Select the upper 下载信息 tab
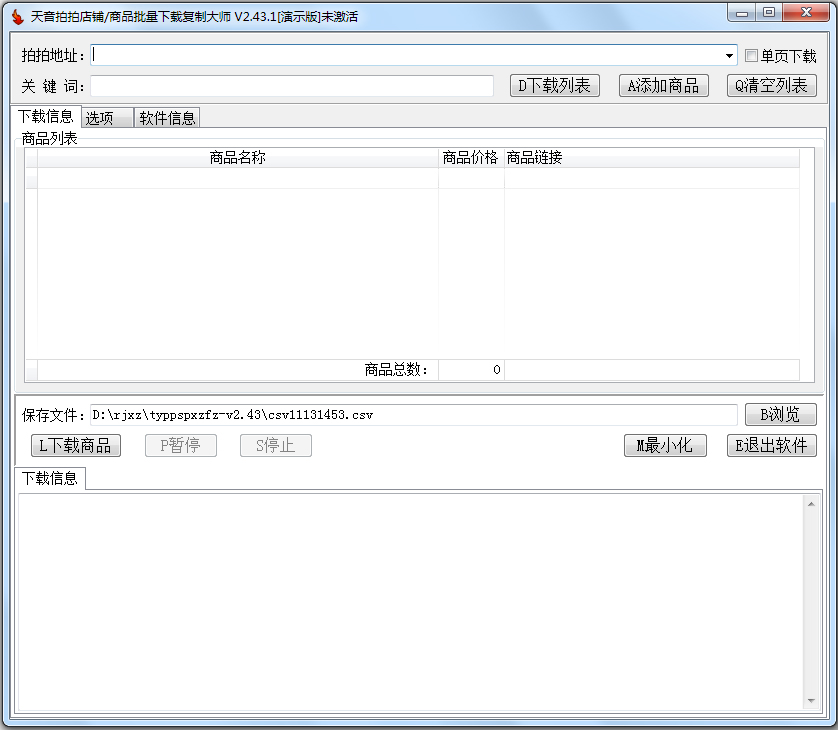 [x=46, y=117]
